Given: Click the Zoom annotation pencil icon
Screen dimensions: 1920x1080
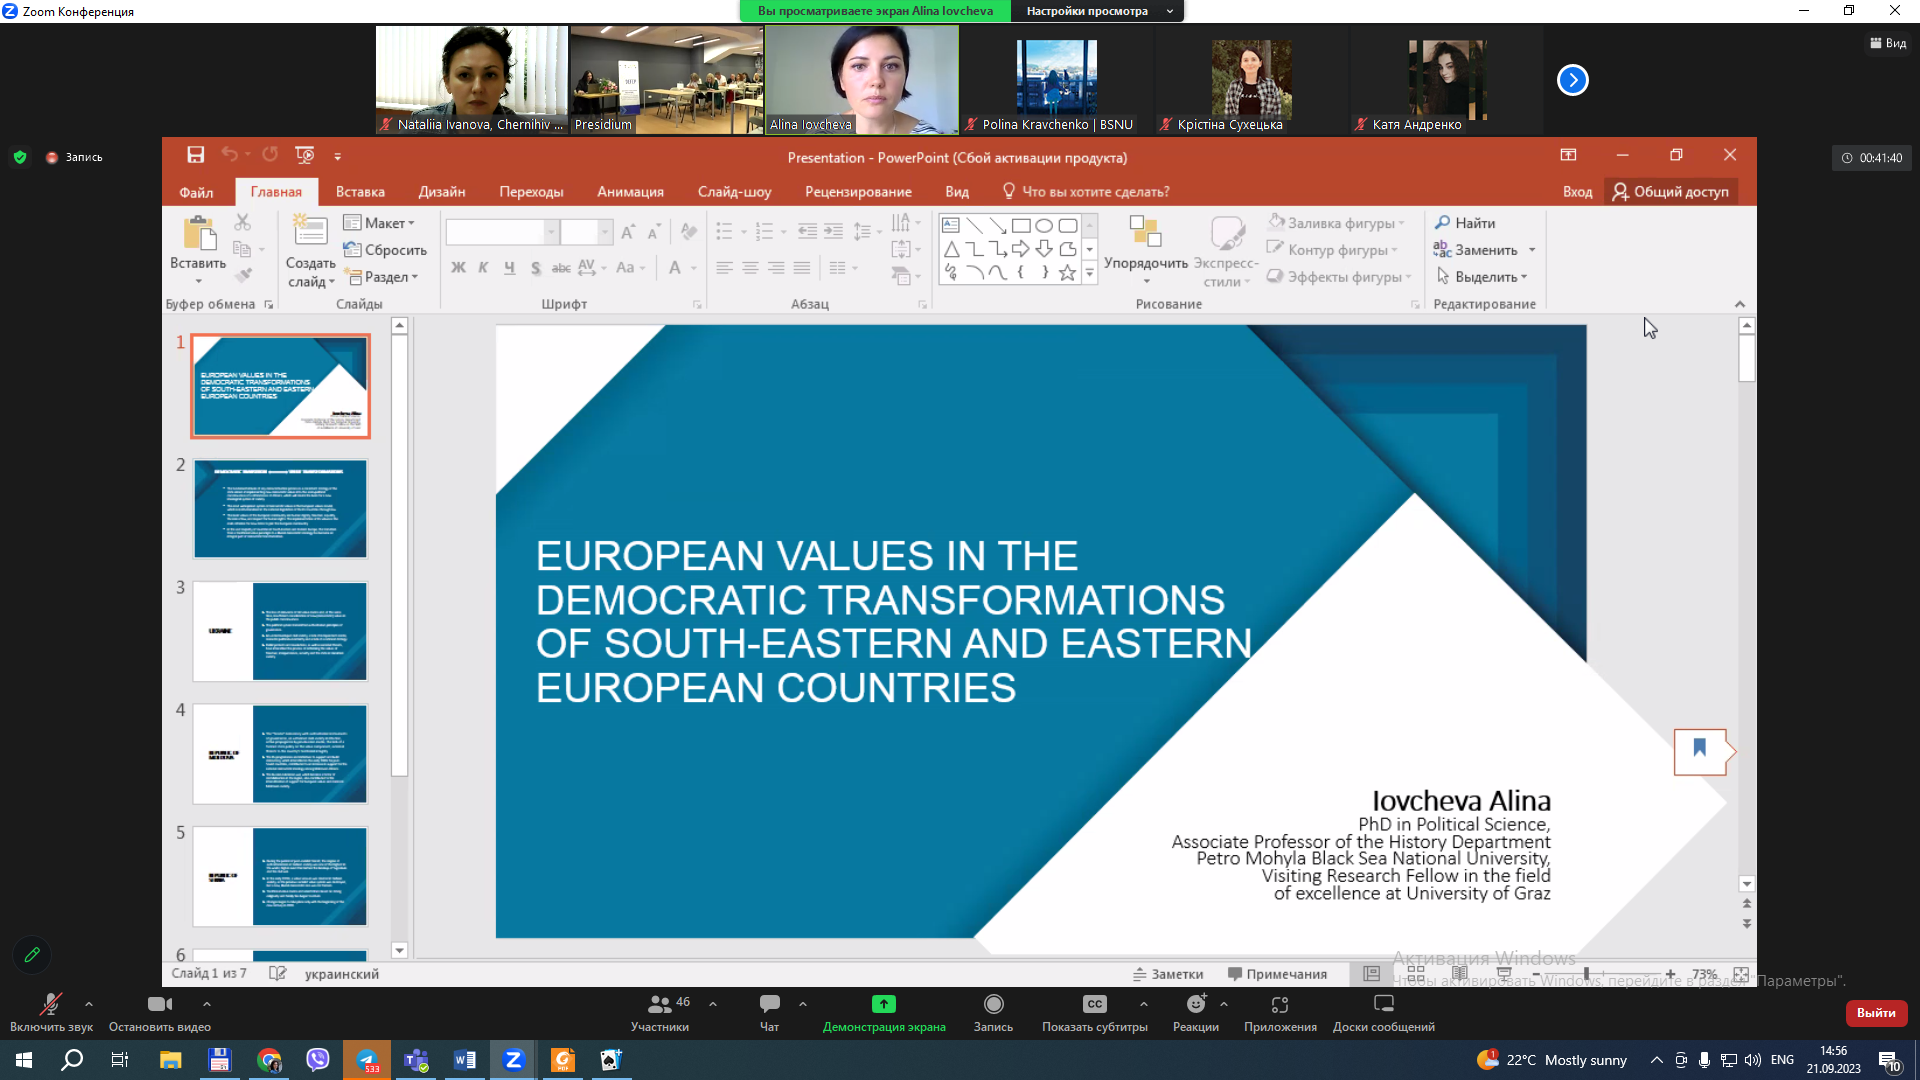Looking at the screenshot, I should [x=32, y=955].
